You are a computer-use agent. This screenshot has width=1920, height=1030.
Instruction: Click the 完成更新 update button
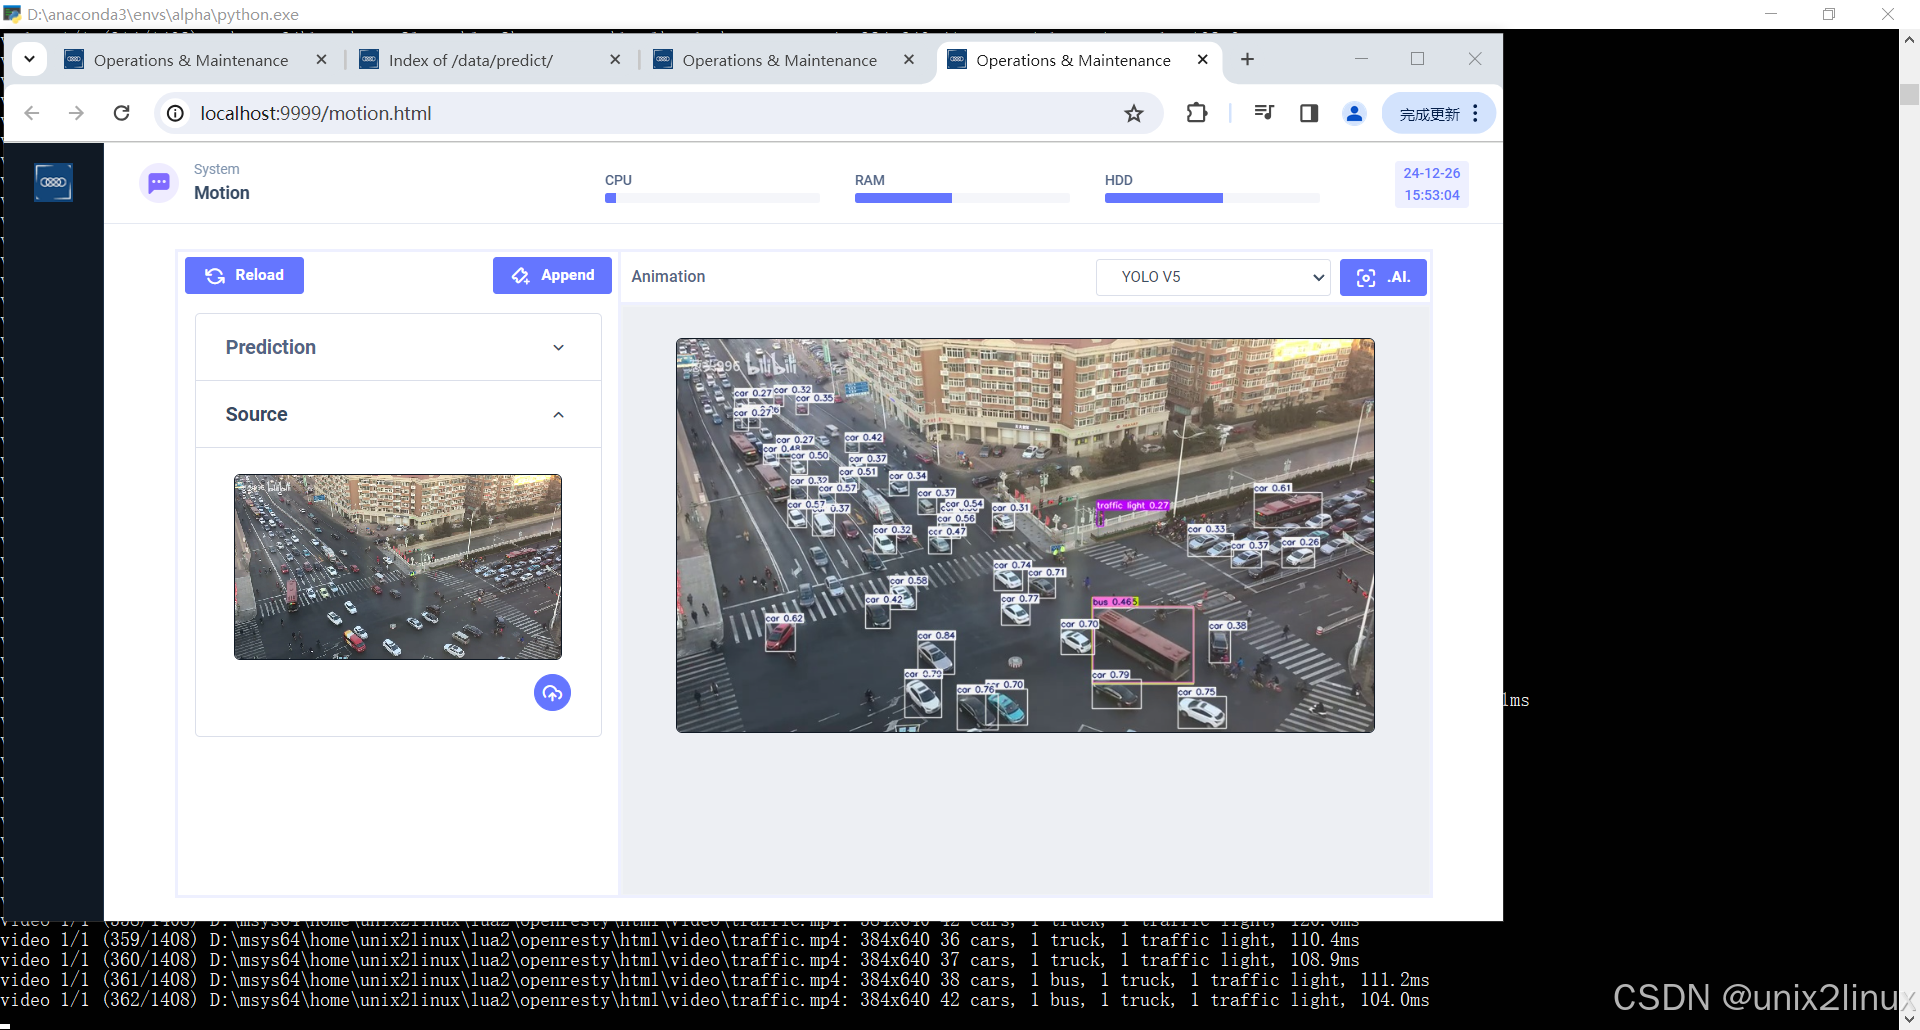pos(1428,114)
